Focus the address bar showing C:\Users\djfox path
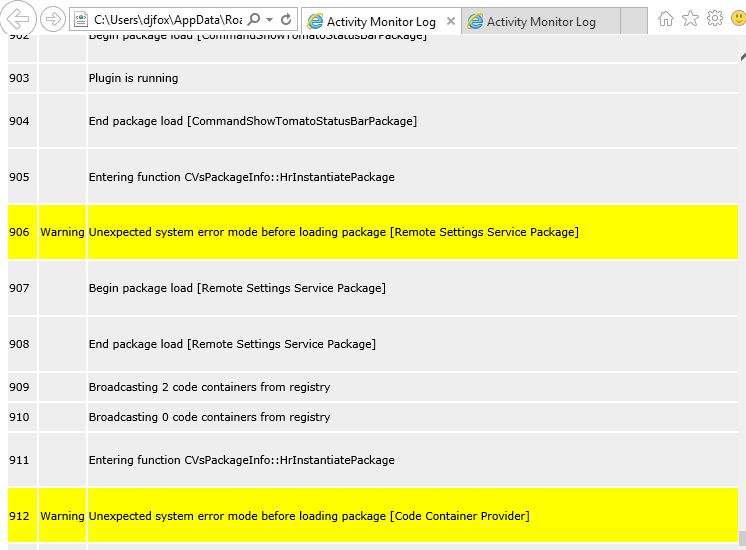The width and height of the screenshot is (746, 550). tap(168, 20)
